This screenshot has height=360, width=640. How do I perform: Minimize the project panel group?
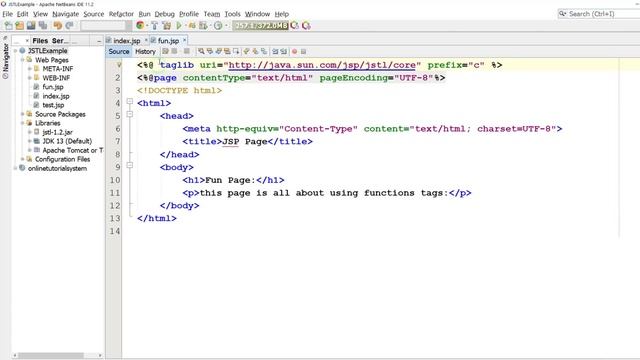(x=99, y=41)
